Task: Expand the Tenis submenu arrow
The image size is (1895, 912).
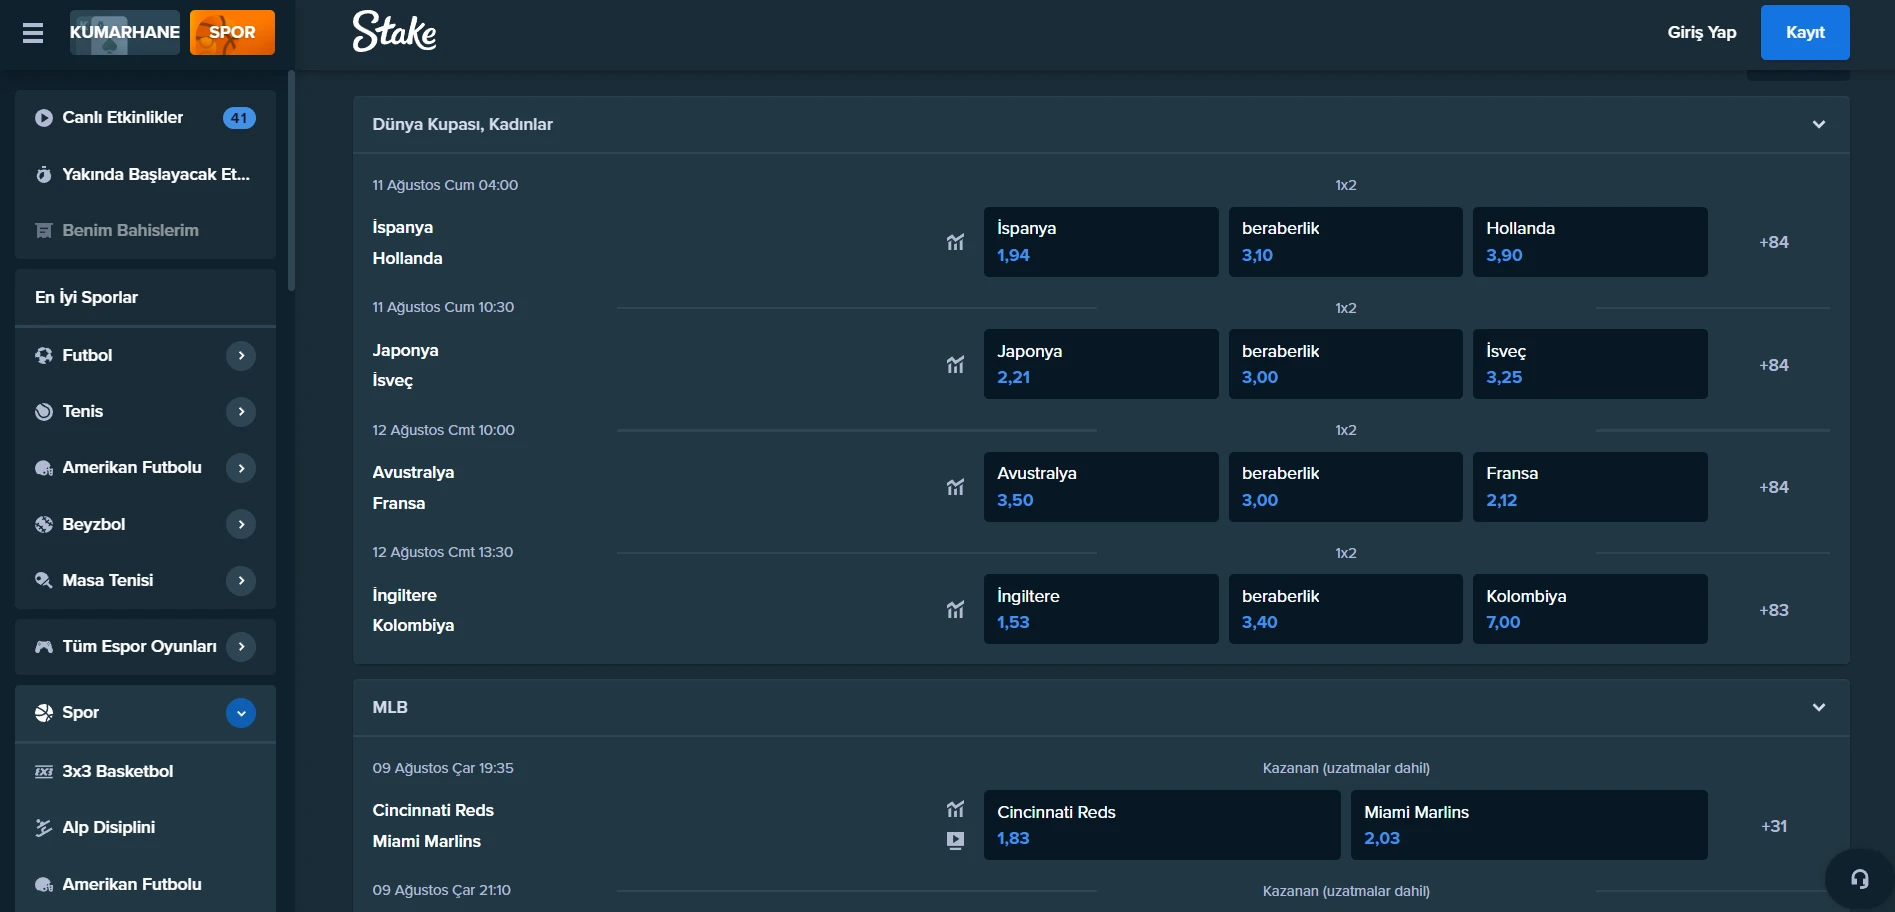Action: [x=241, y=411]
